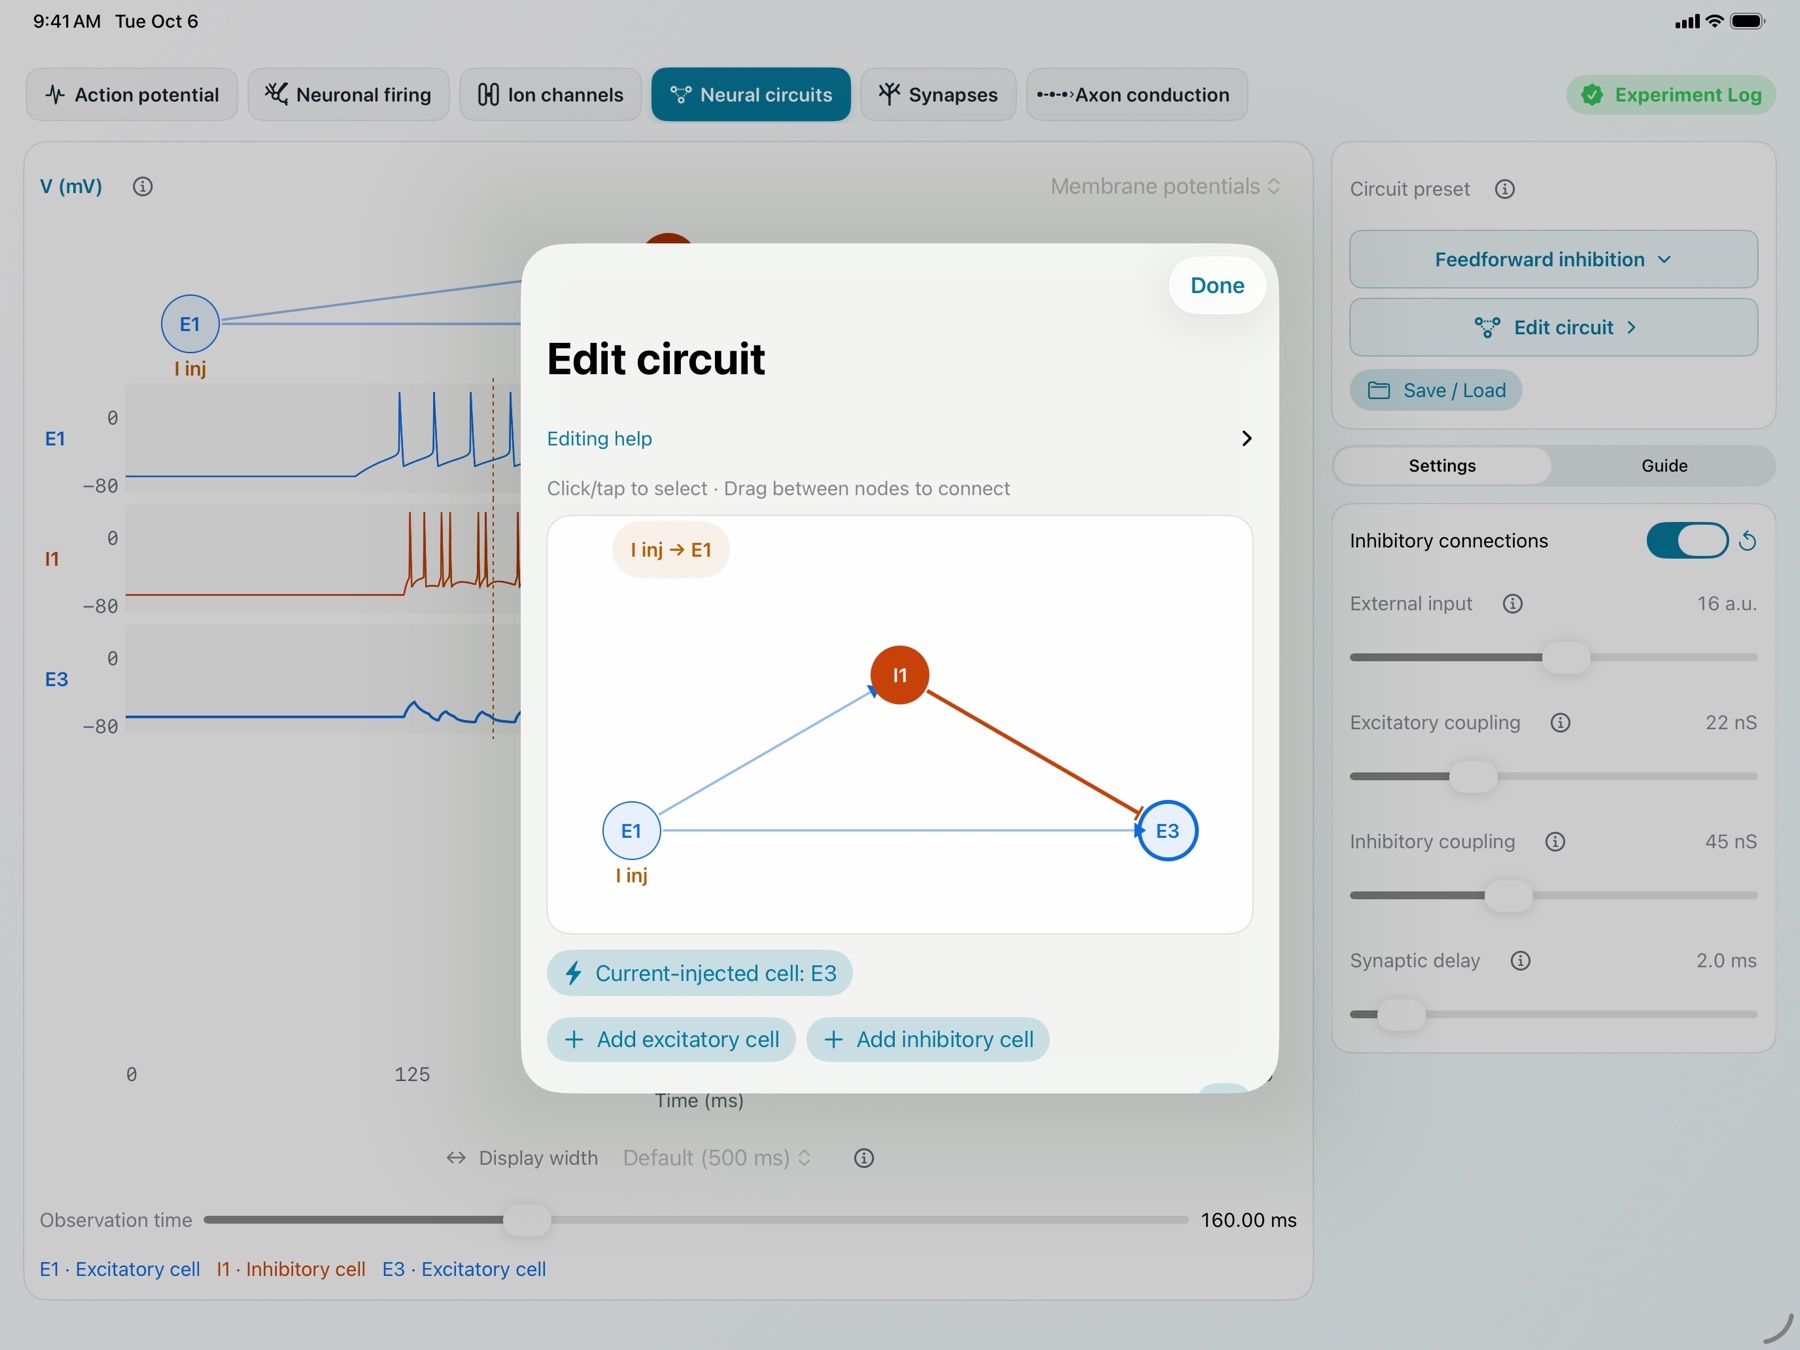Click Add excitatory cell button
This screenshot has width=1800, height=1350.
tap(671, 1039)
